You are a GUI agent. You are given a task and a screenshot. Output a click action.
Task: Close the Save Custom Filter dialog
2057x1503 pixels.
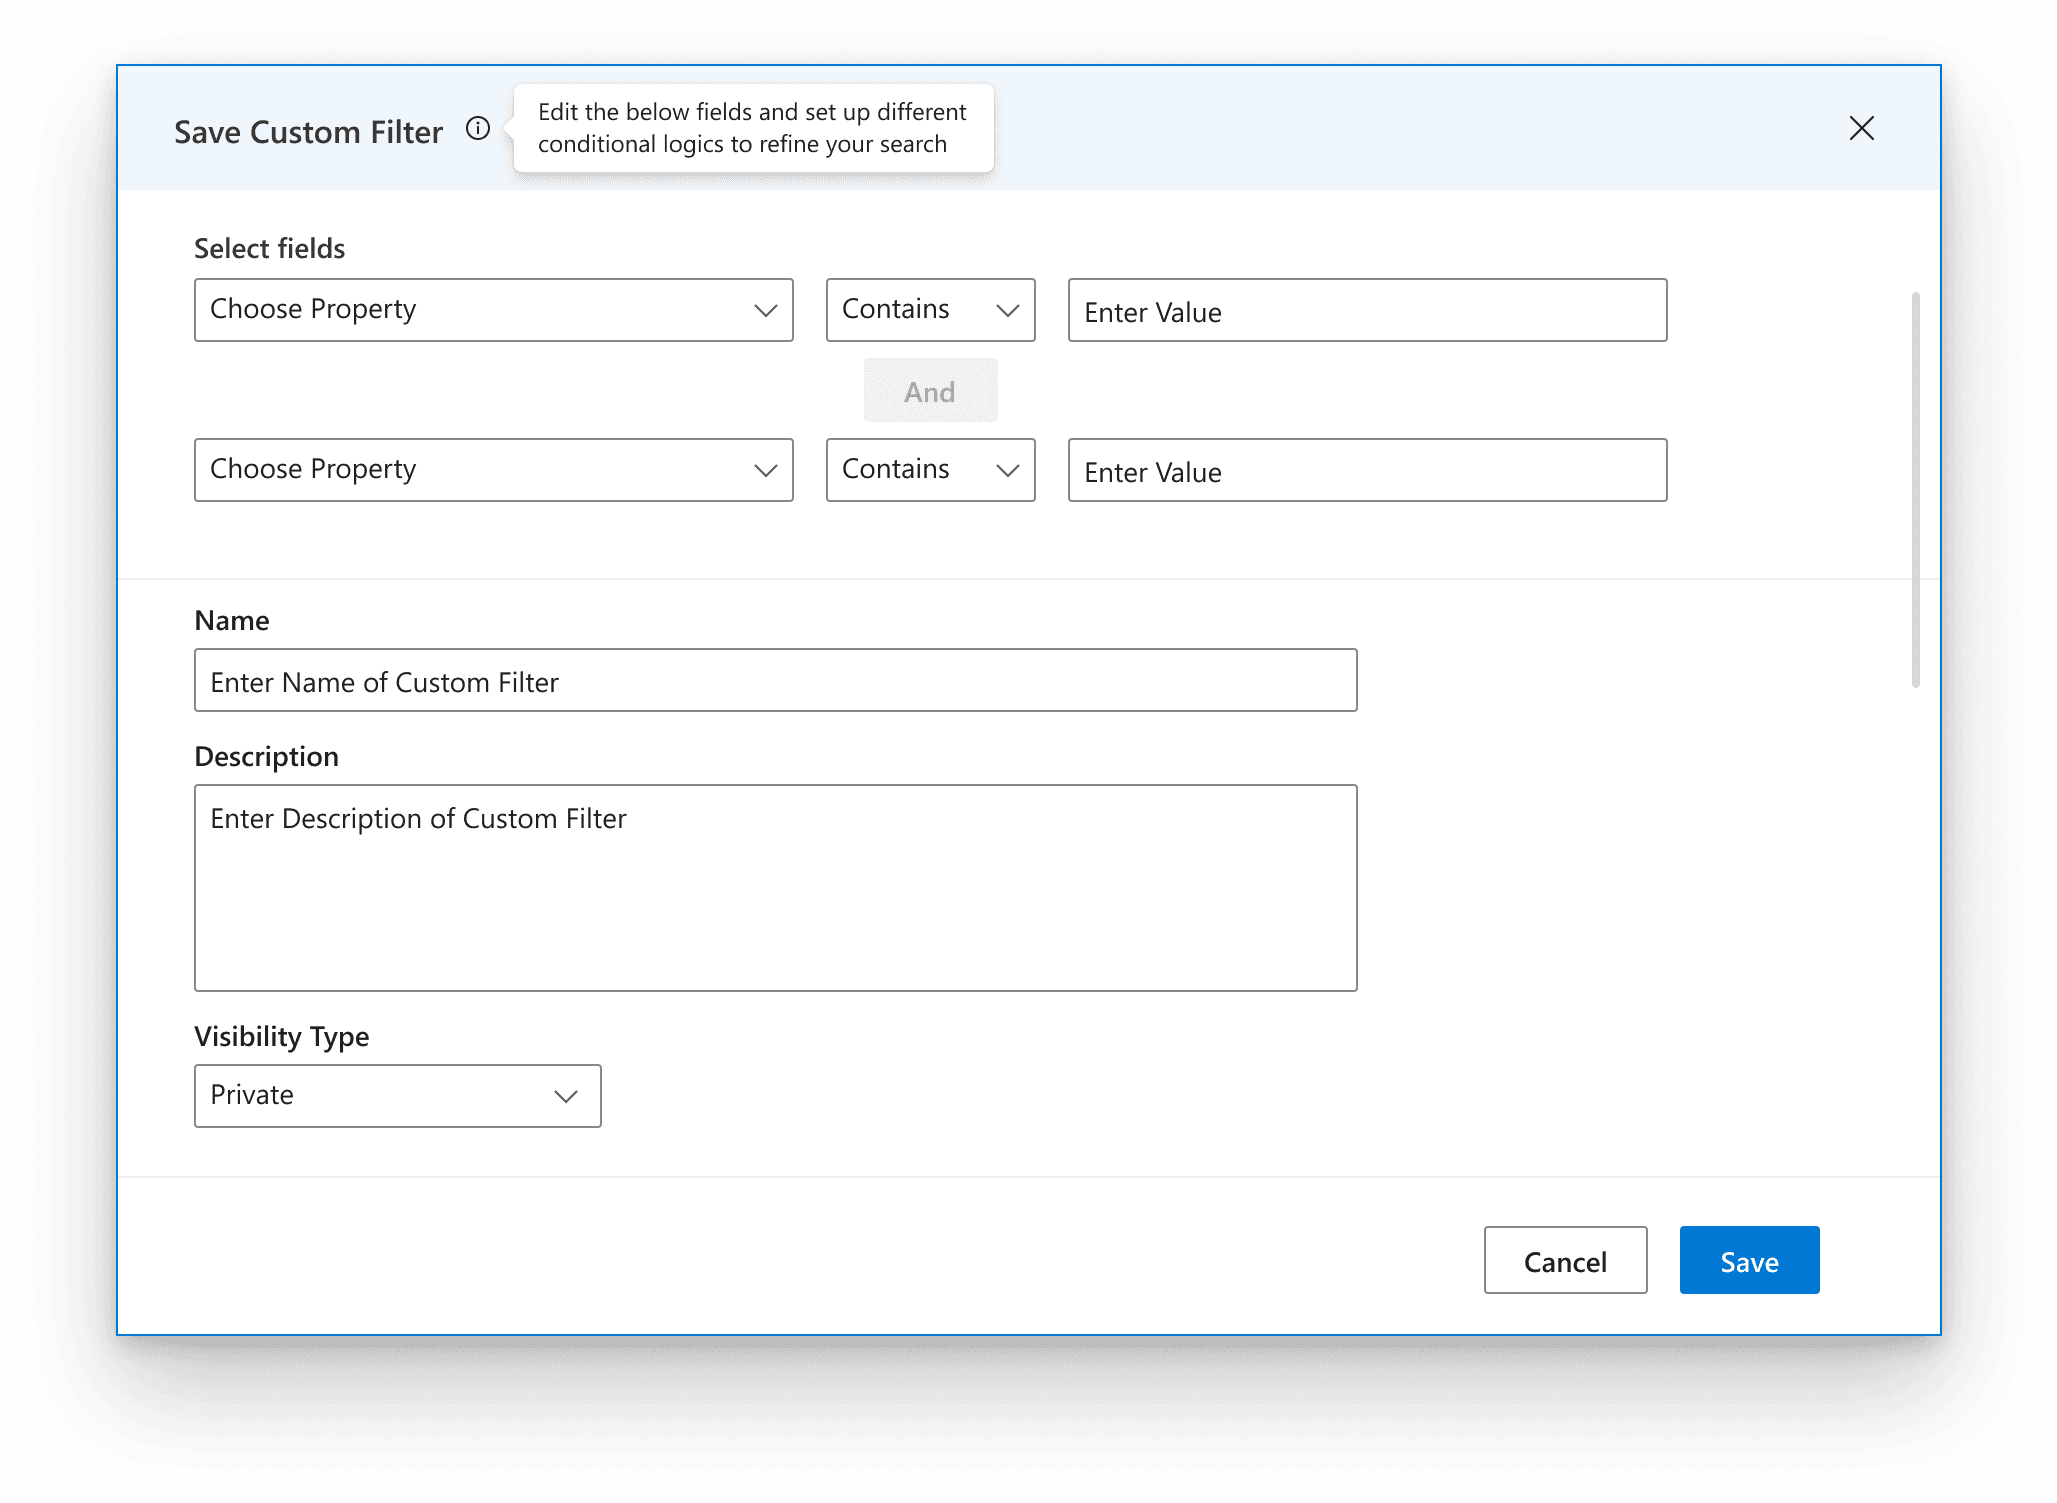pos(1861,128)
